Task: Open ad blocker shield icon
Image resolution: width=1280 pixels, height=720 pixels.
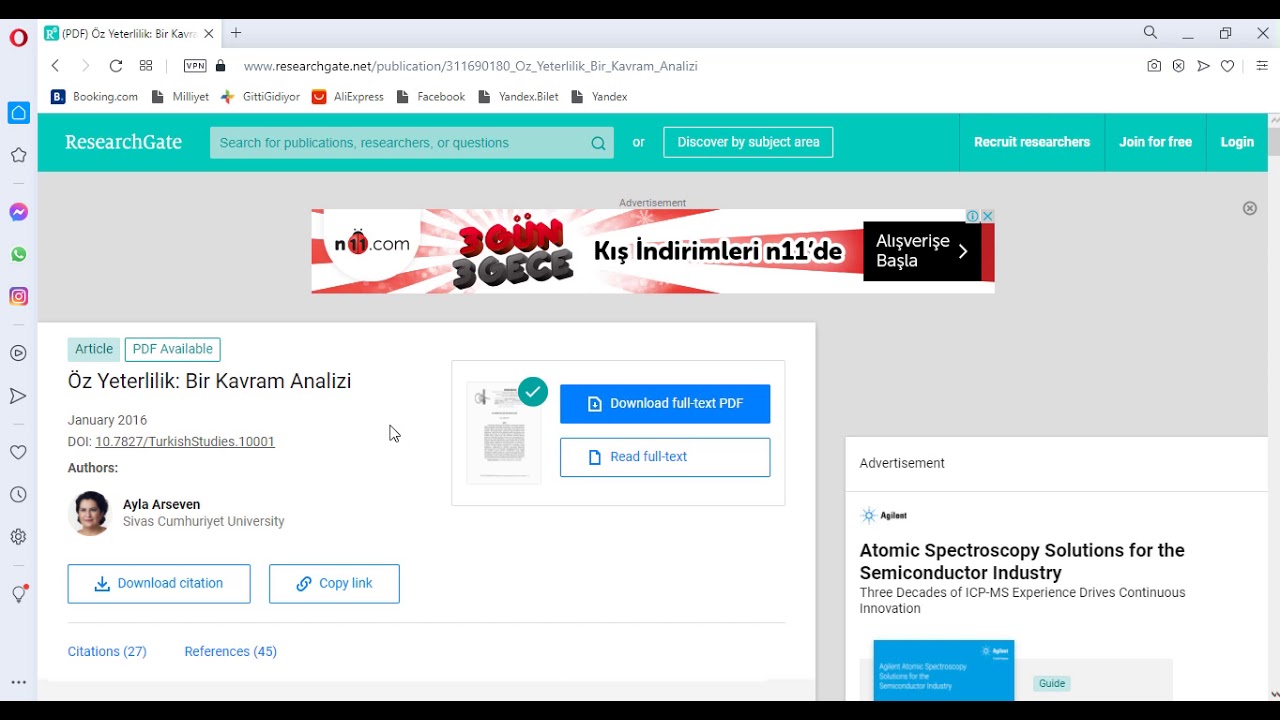Action: [1178, 66]
